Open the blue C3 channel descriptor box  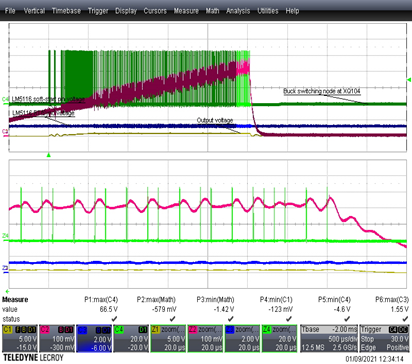(94, 339)
